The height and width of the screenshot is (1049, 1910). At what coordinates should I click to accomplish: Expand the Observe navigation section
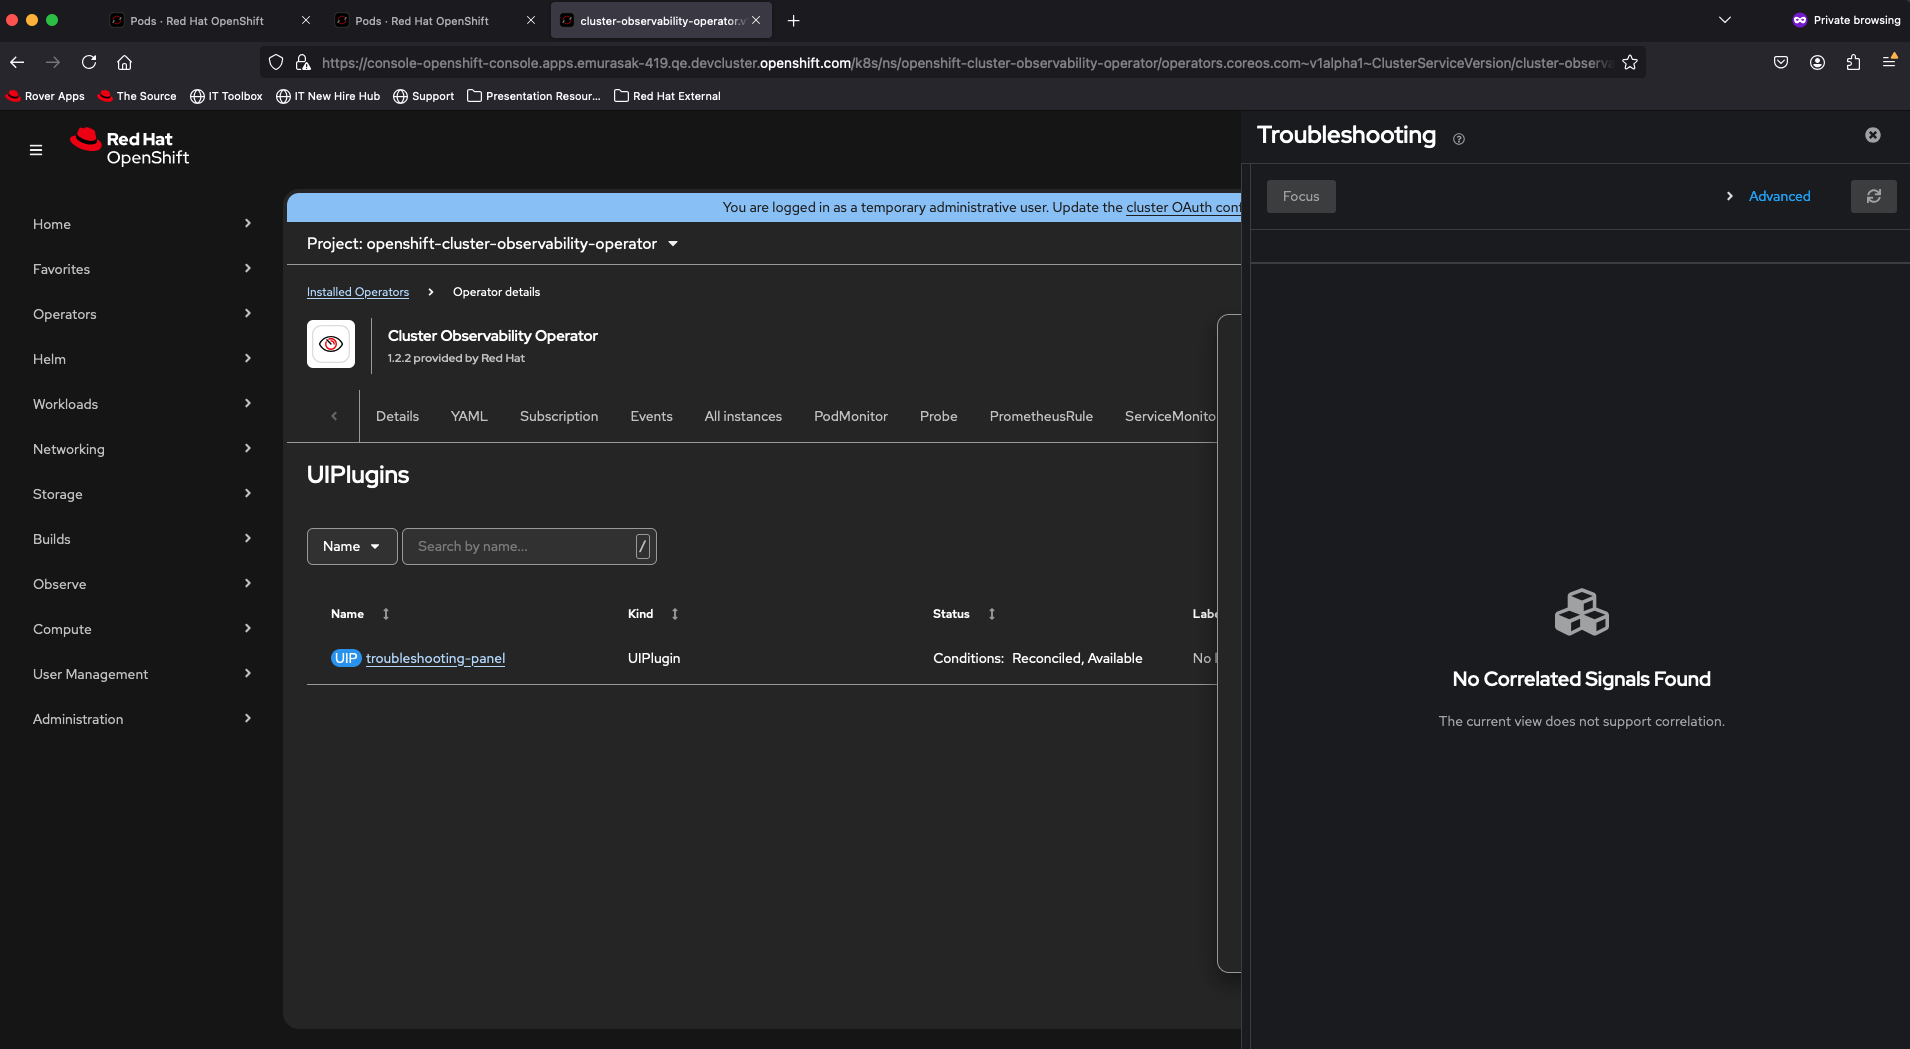[142, 584]
